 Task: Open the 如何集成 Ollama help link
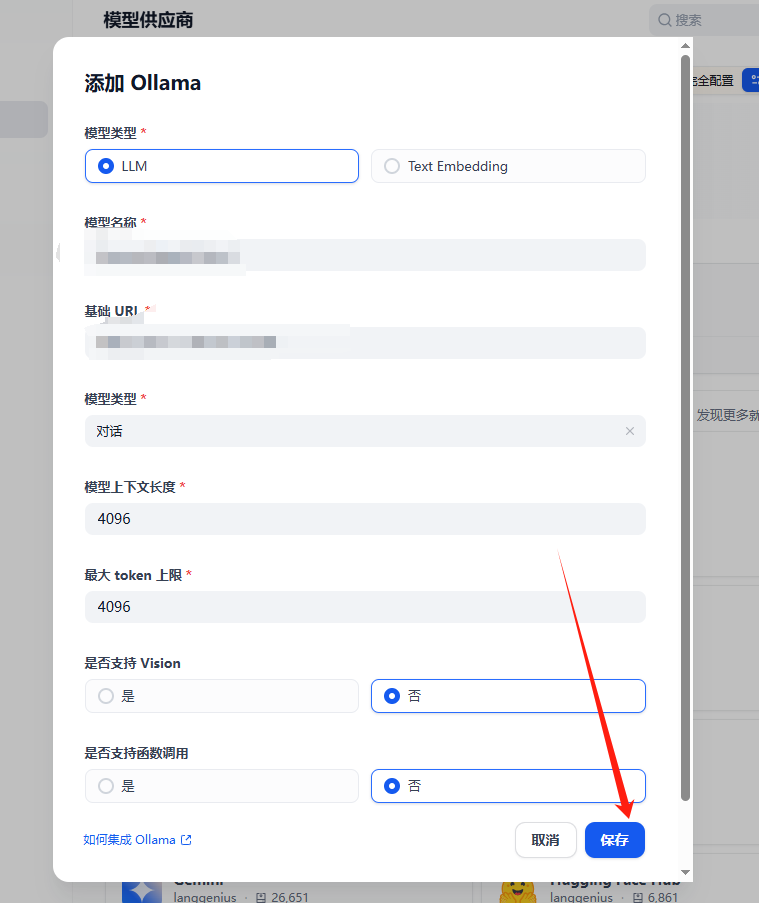click(137, 840)
